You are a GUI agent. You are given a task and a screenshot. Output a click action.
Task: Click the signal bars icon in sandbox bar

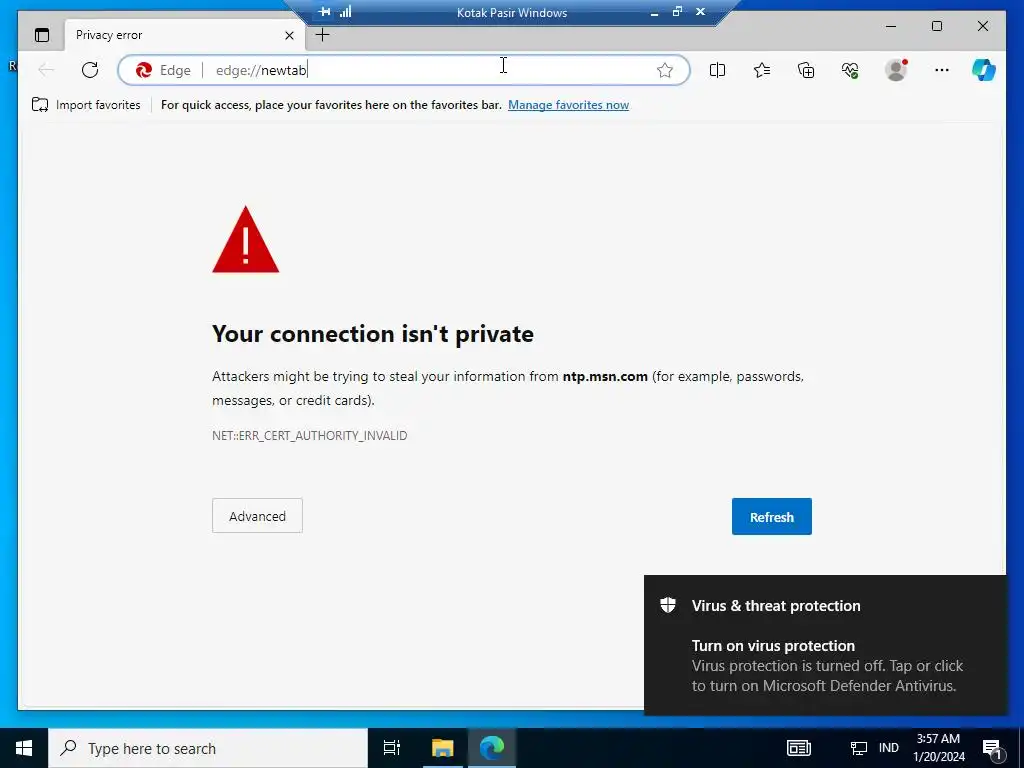point(345,12)
